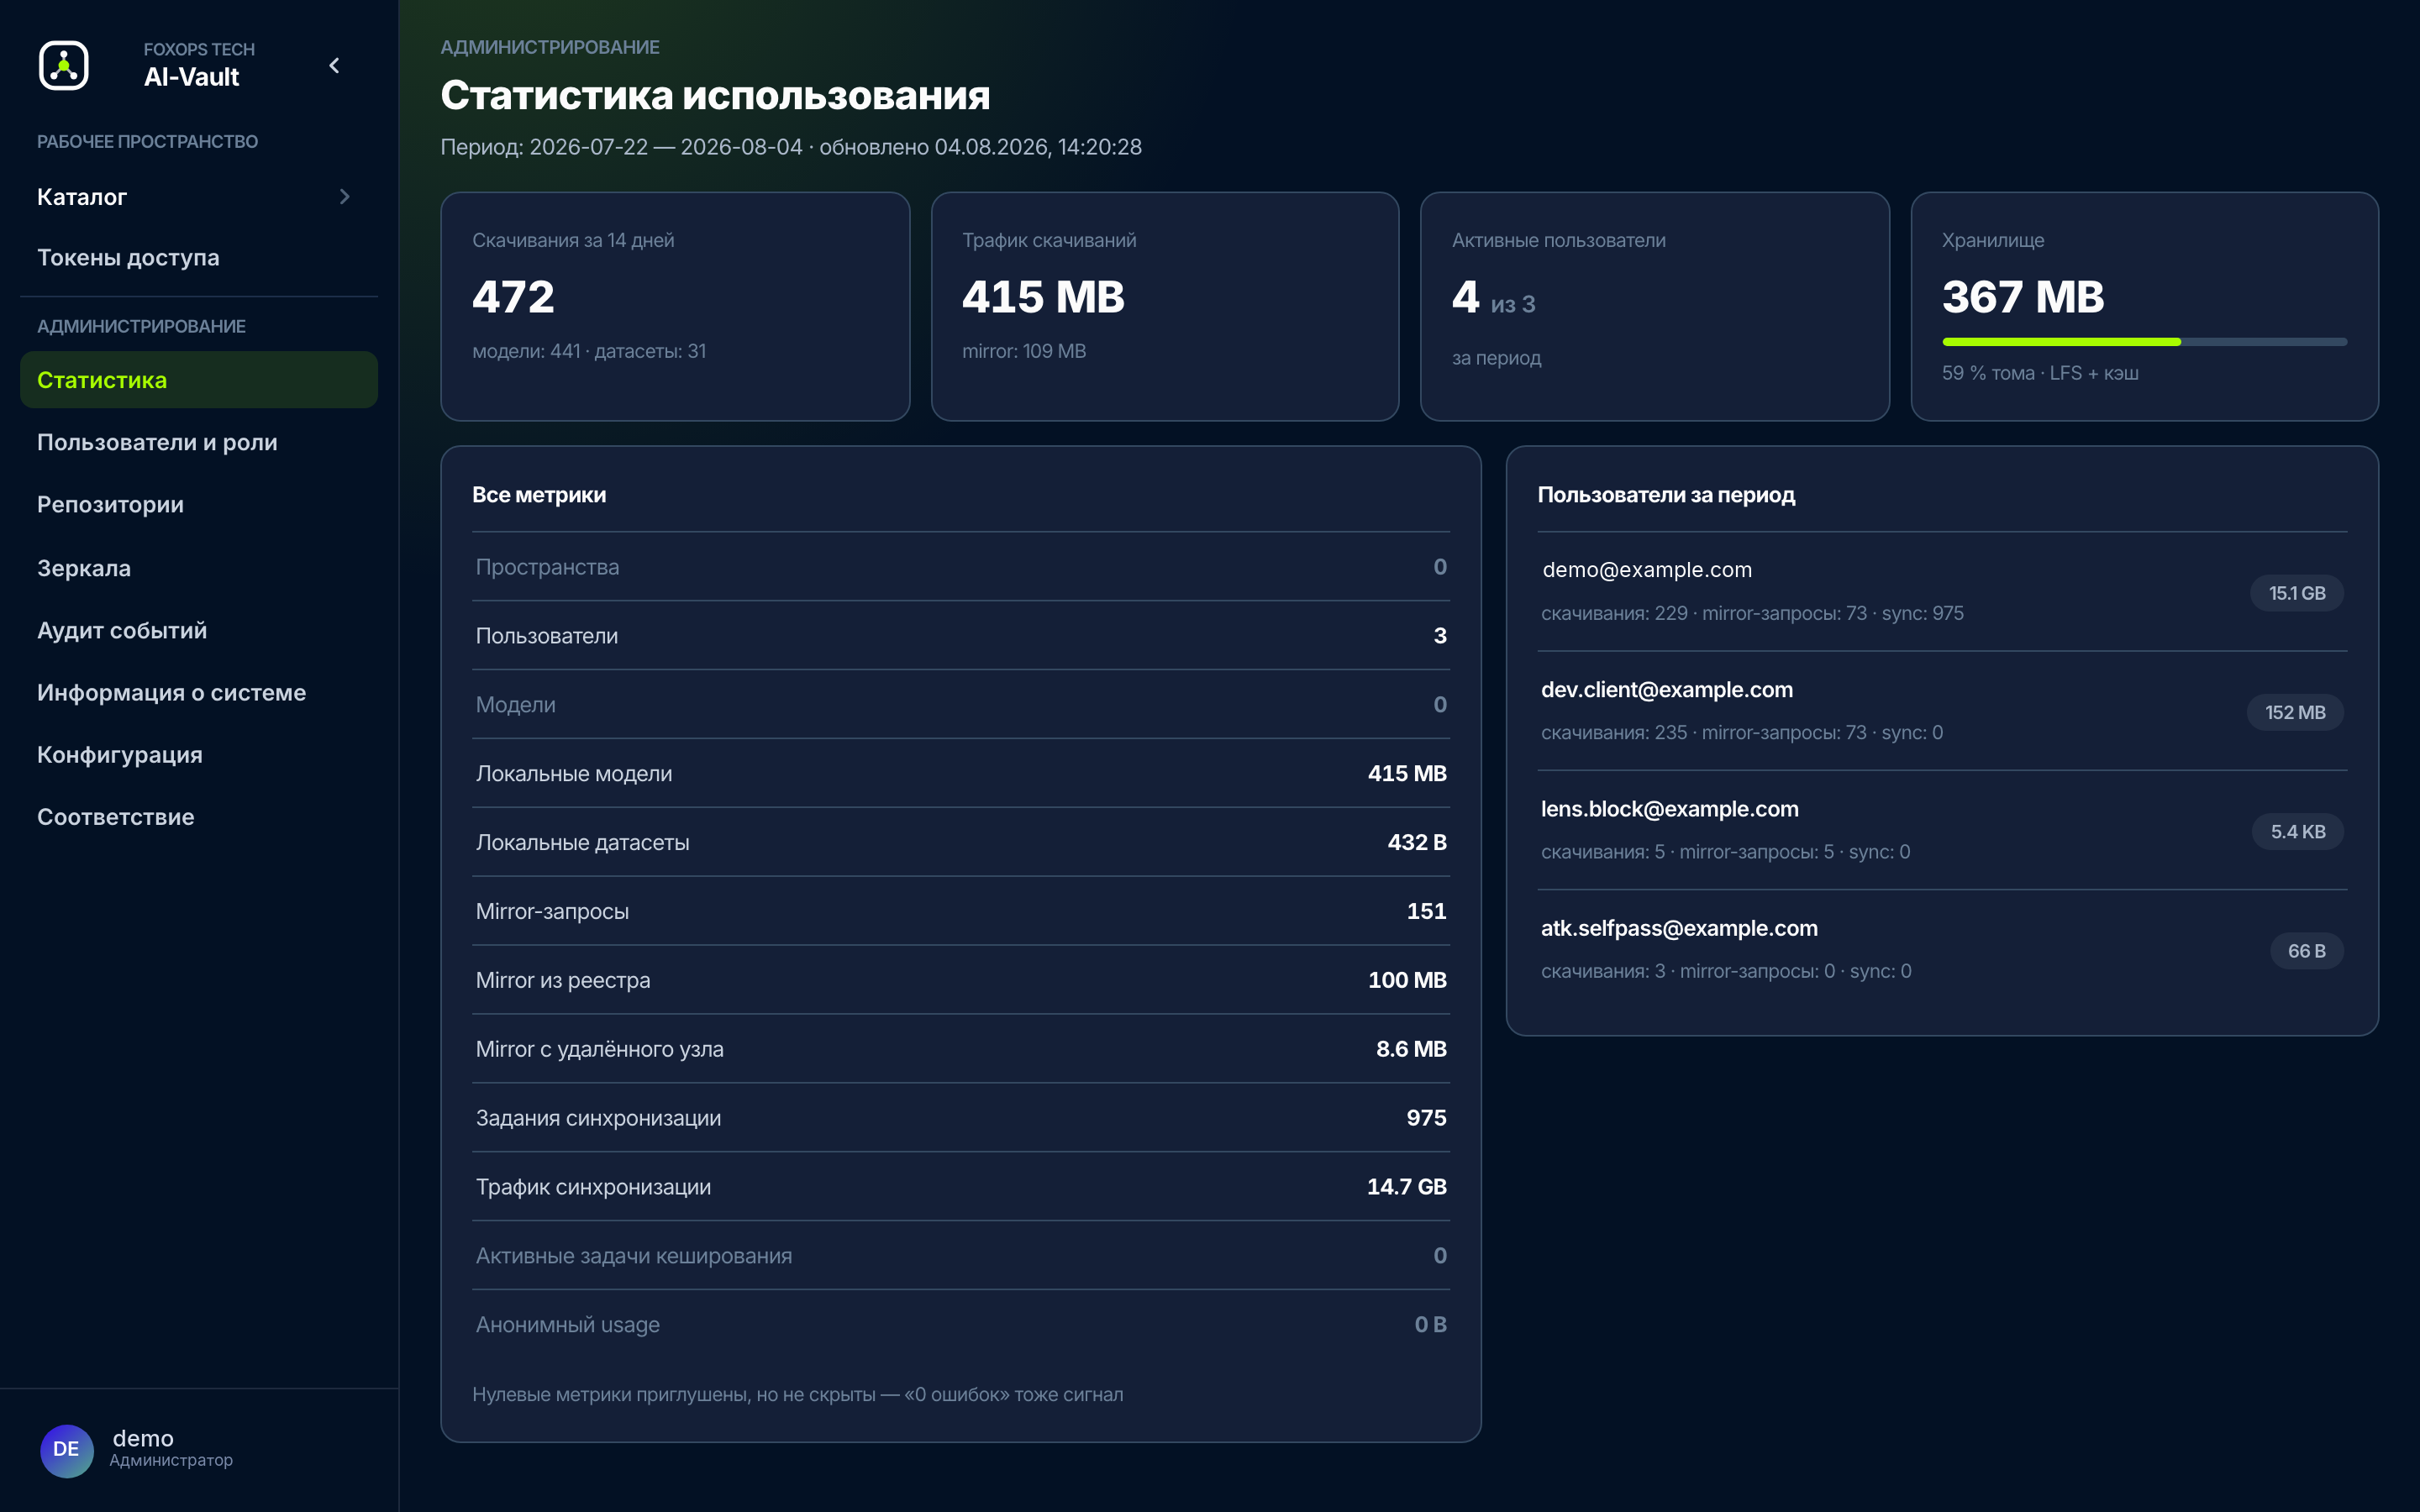This screenshot has width=2420, height=1512.
Task: Click the Период date range line
Action: (x=791, y=147)
